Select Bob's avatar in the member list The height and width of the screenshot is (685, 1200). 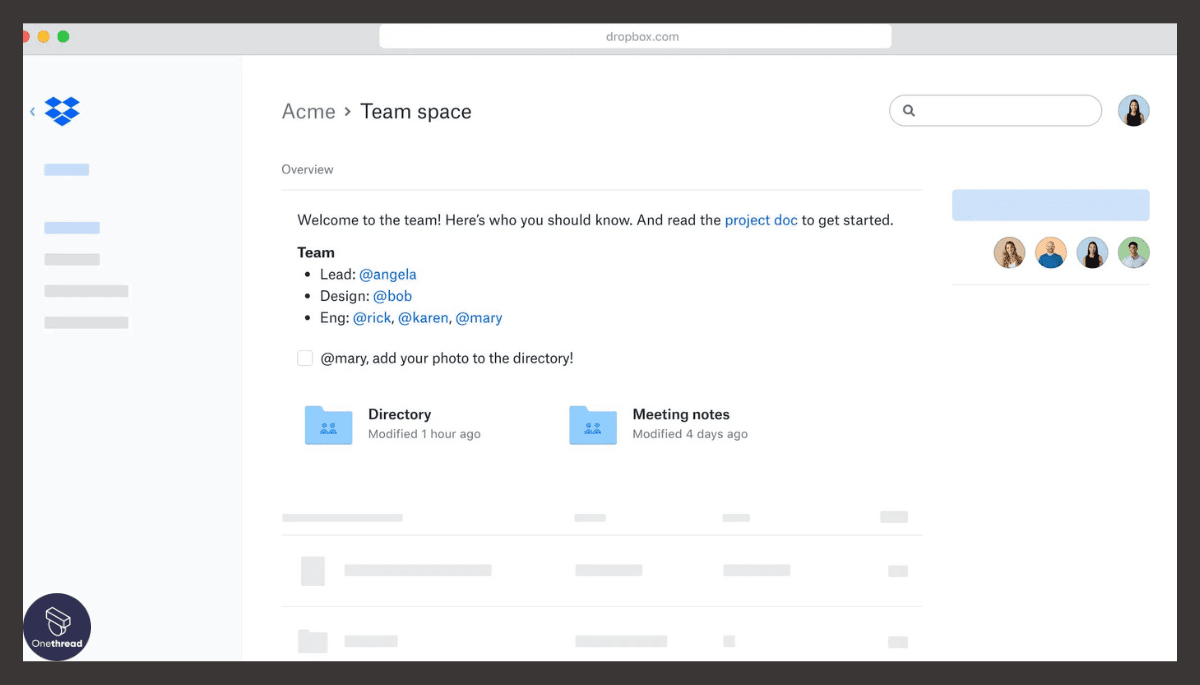1050,253
